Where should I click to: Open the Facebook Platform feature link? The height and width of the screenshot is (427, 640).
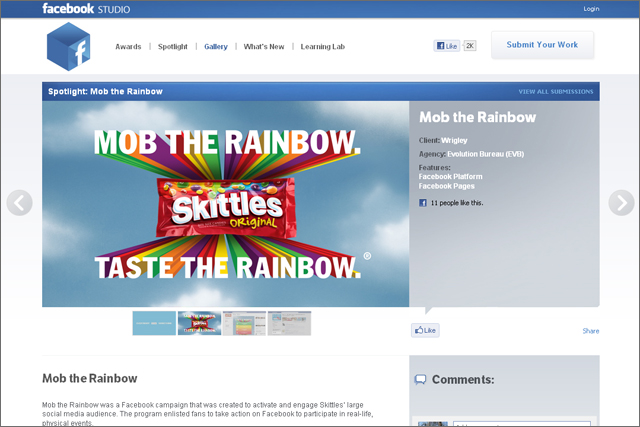click(x=451, y=176)
